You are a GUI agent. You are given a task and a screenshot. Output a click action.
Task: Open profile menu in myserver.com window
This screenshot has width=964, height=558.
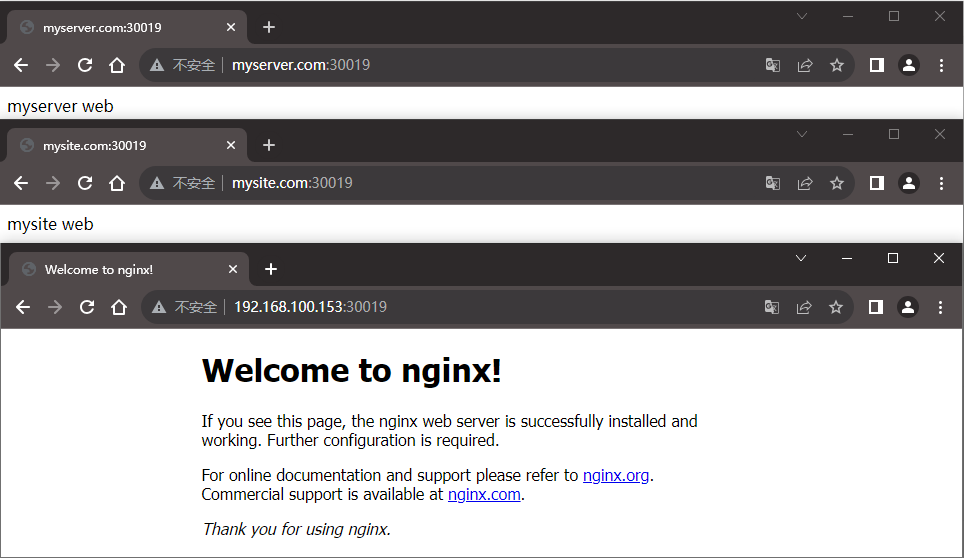[x=909, y=65]
